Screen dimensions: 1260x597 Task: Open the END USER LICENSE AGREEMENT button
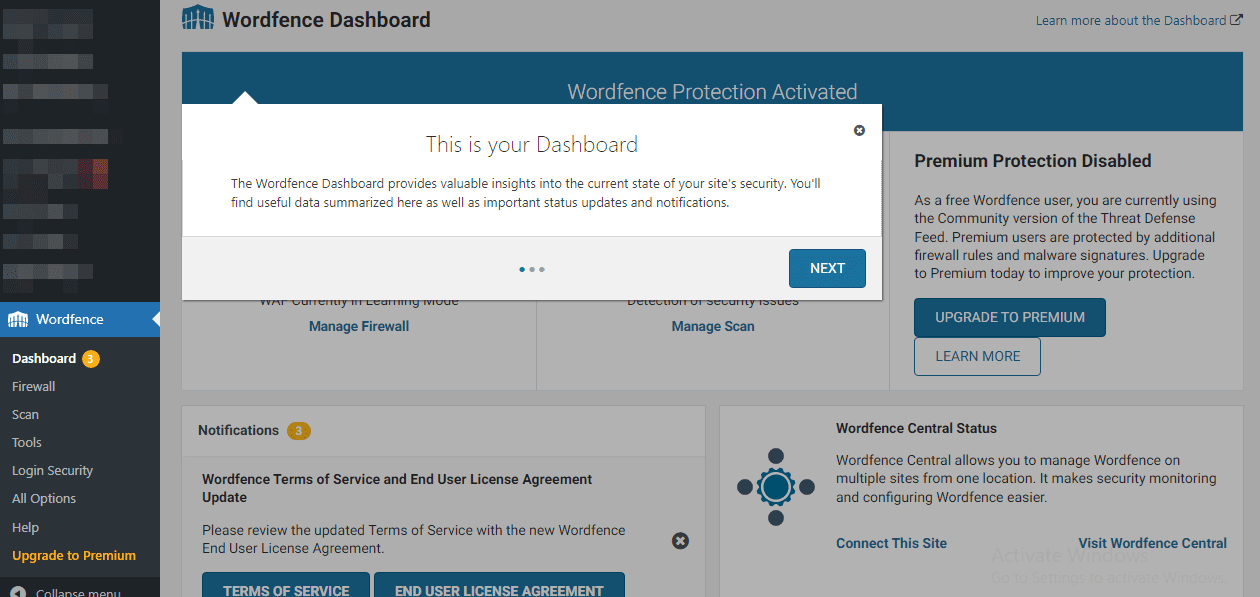pos(499,585)
